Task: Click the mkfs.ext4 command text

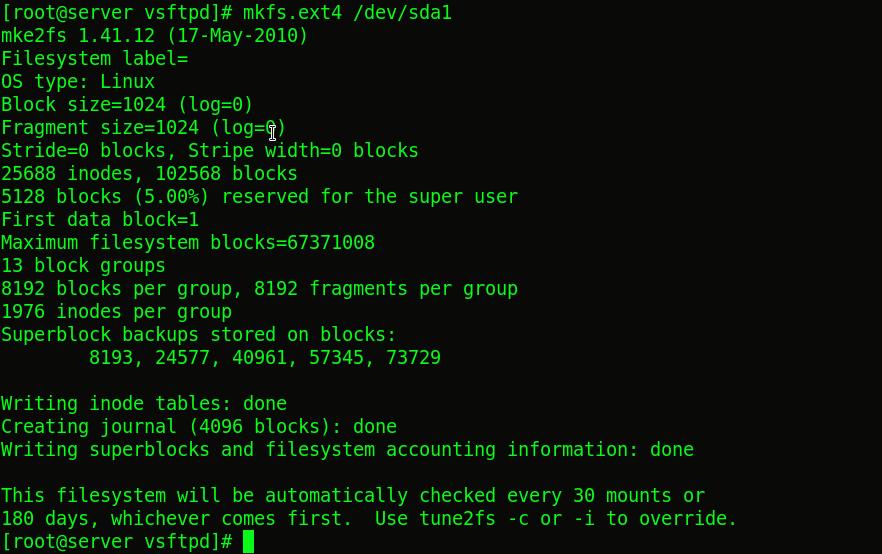Action: point(292,12)
